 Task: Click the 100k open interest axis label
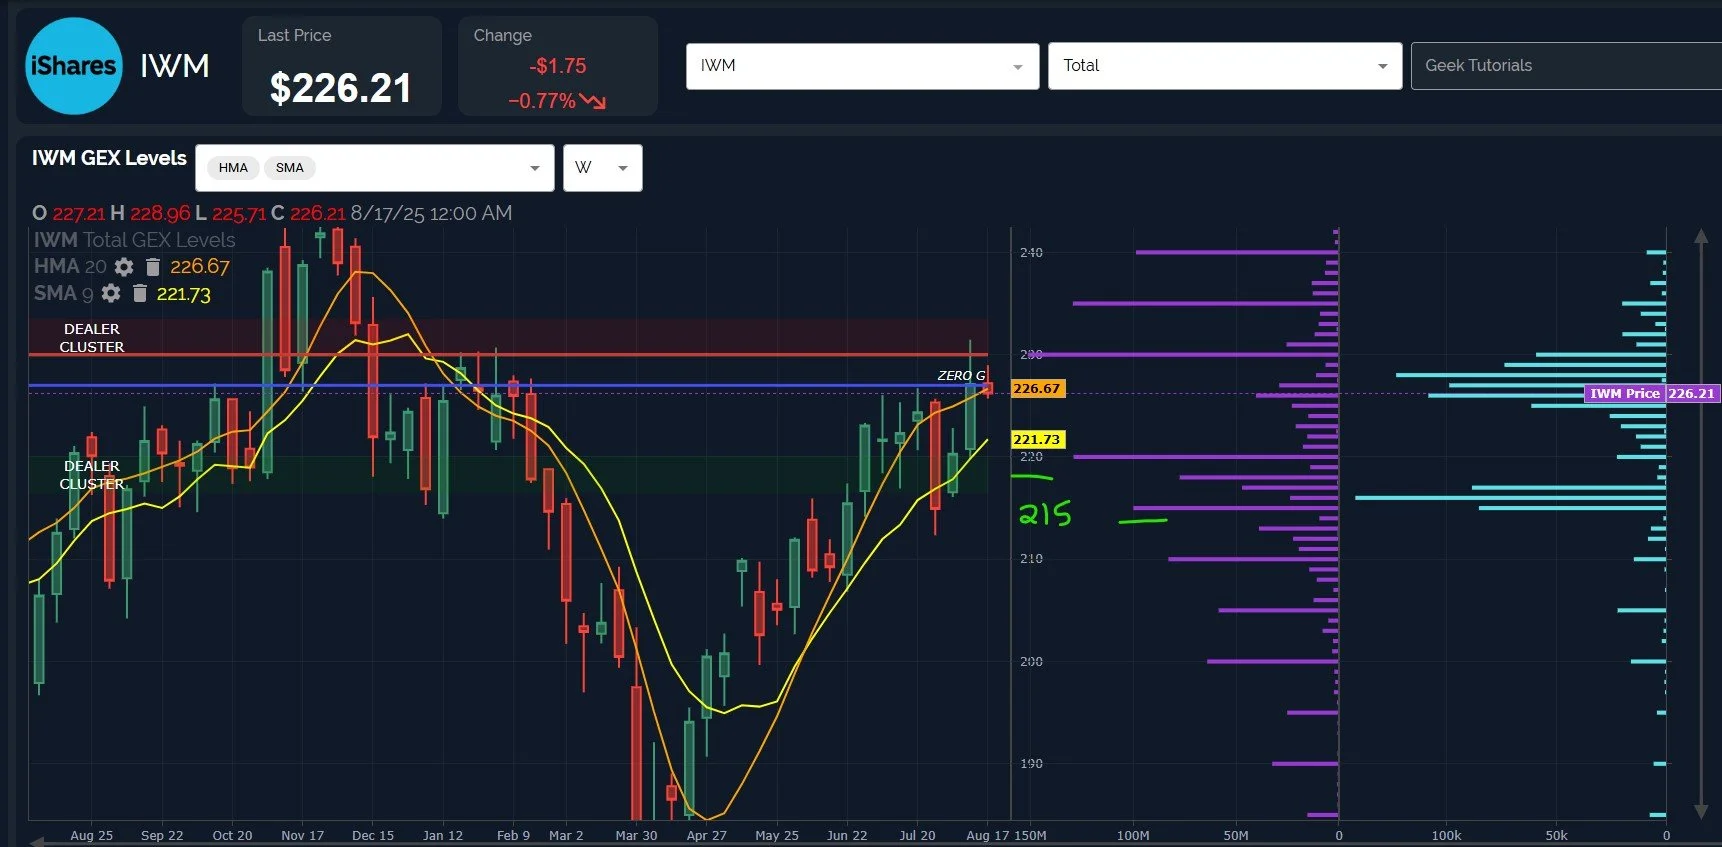pyautogui.click(x=1446, y=835)
